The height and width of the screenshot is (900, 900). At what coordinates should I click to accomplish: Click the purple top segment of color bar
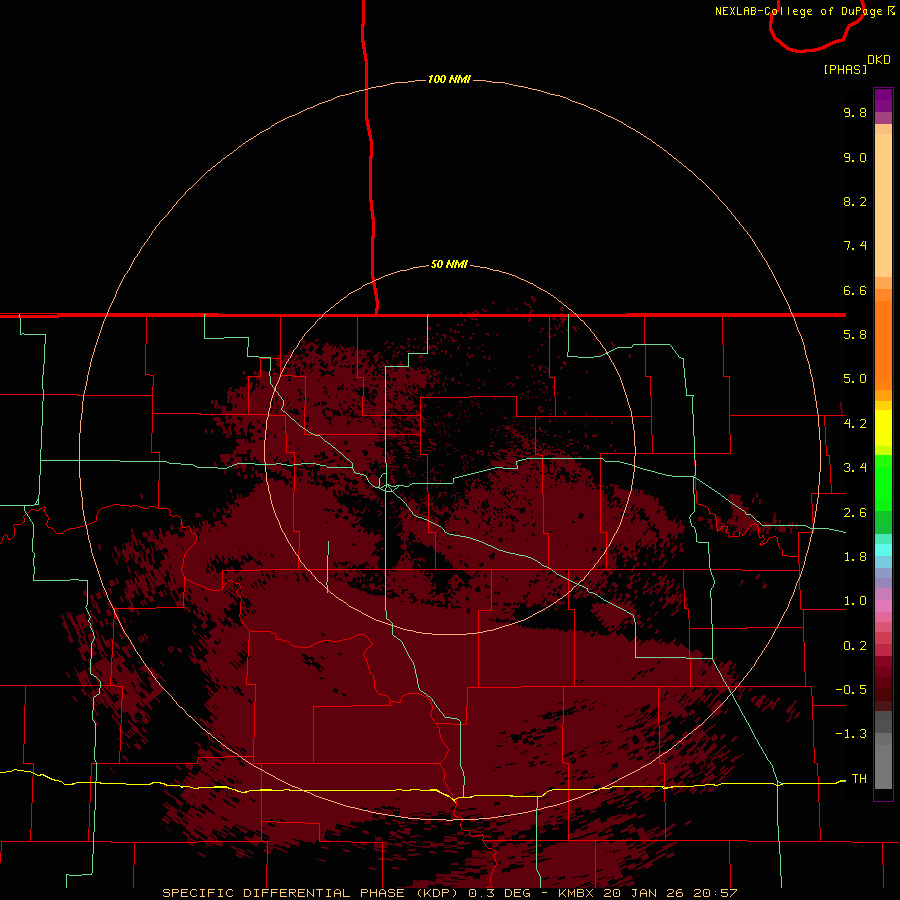click(x=883, y=100)
